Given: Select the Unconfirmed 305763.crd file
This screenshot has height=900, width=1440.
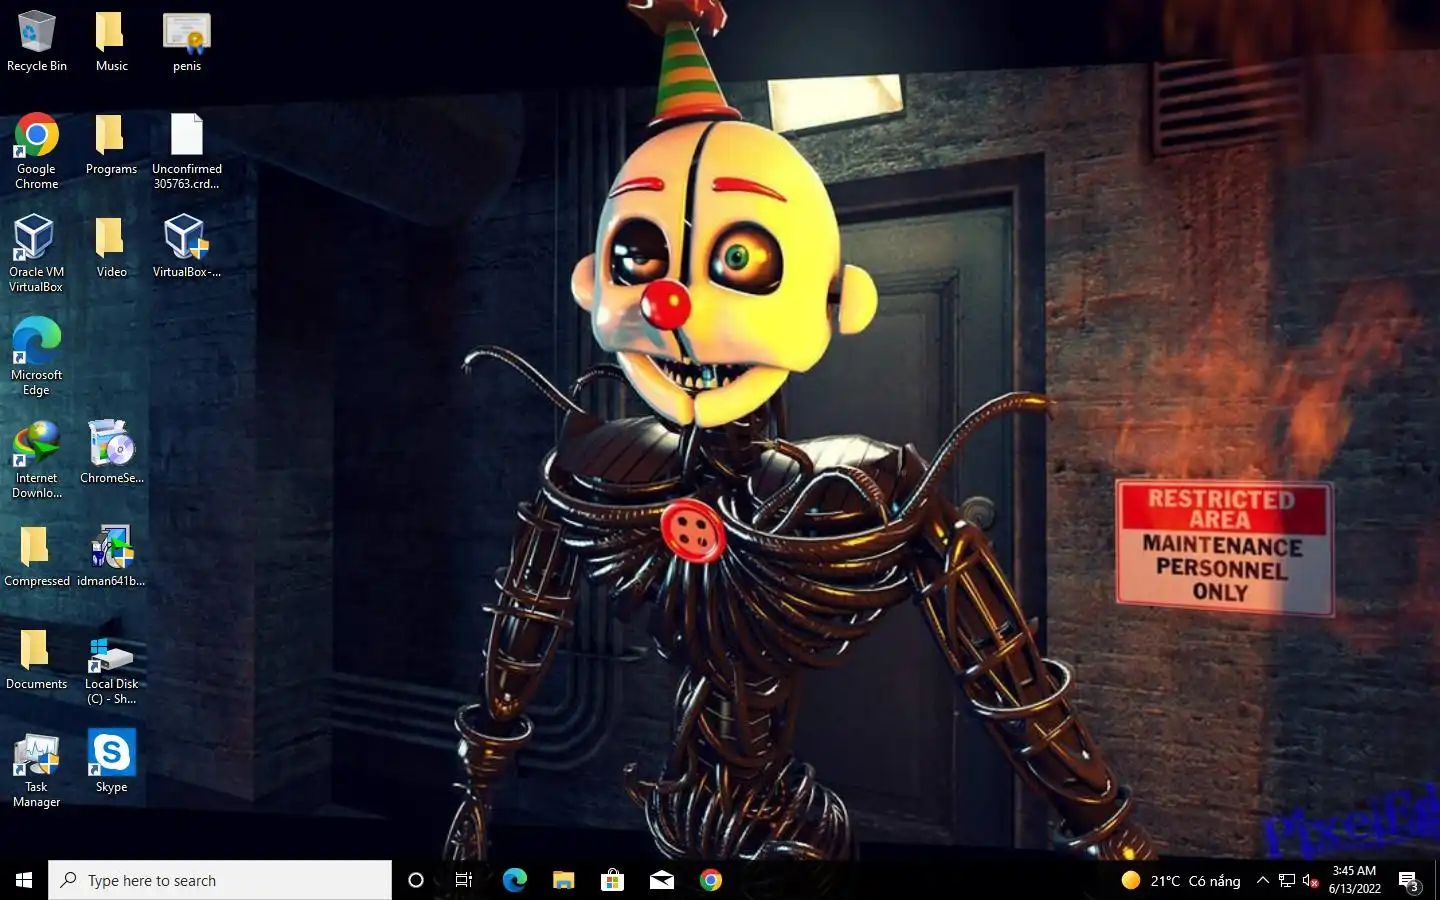Looking at the screenshot, I should (x=187, y=151).
